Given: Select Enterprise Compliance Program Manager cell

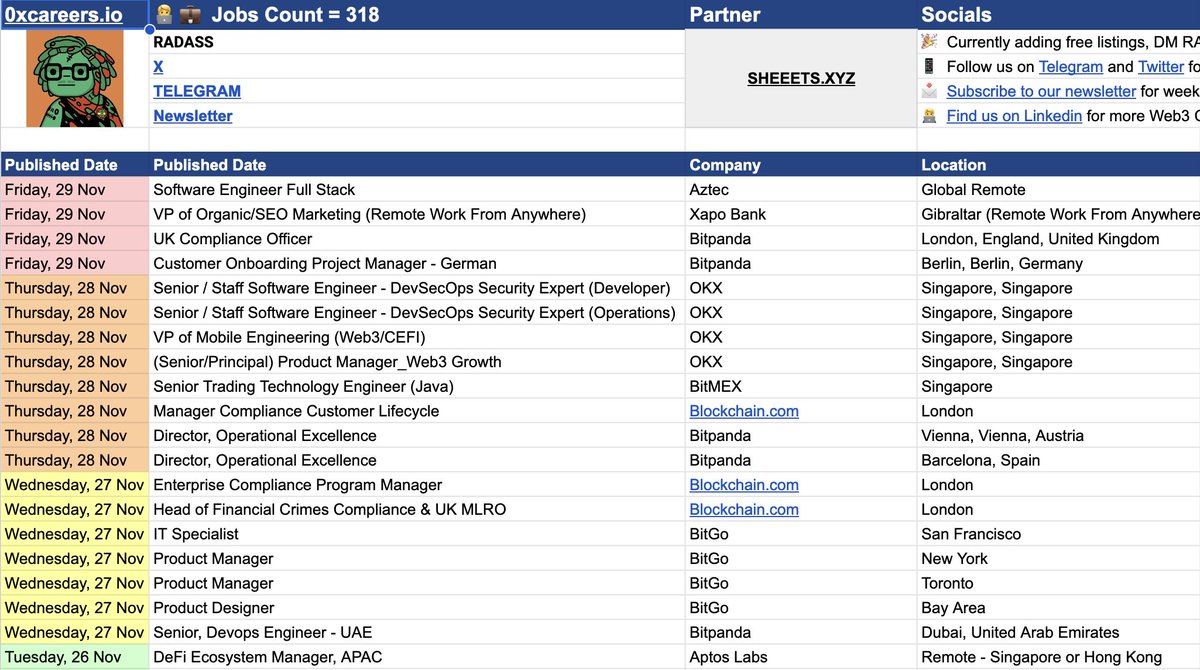Looking at the screenshot, I should tap(417, 485).
